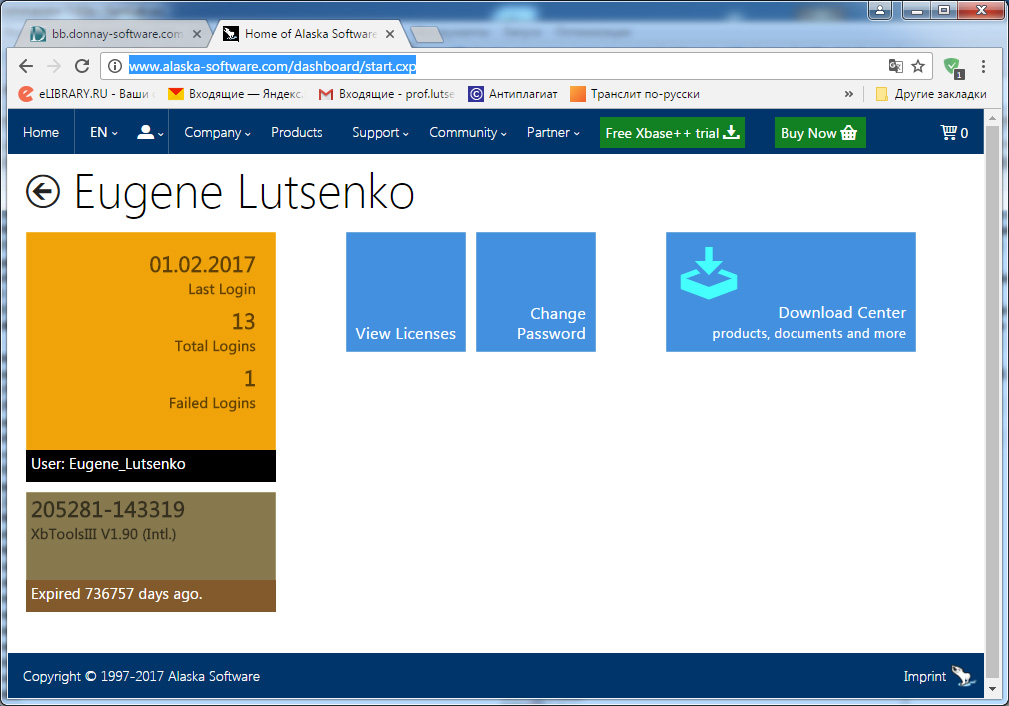Image resolution: width=1009 pixels, height=706 pixels.
Task: Click the back arrow beside Eugene Lutsenko
Action: pos(43,191)
